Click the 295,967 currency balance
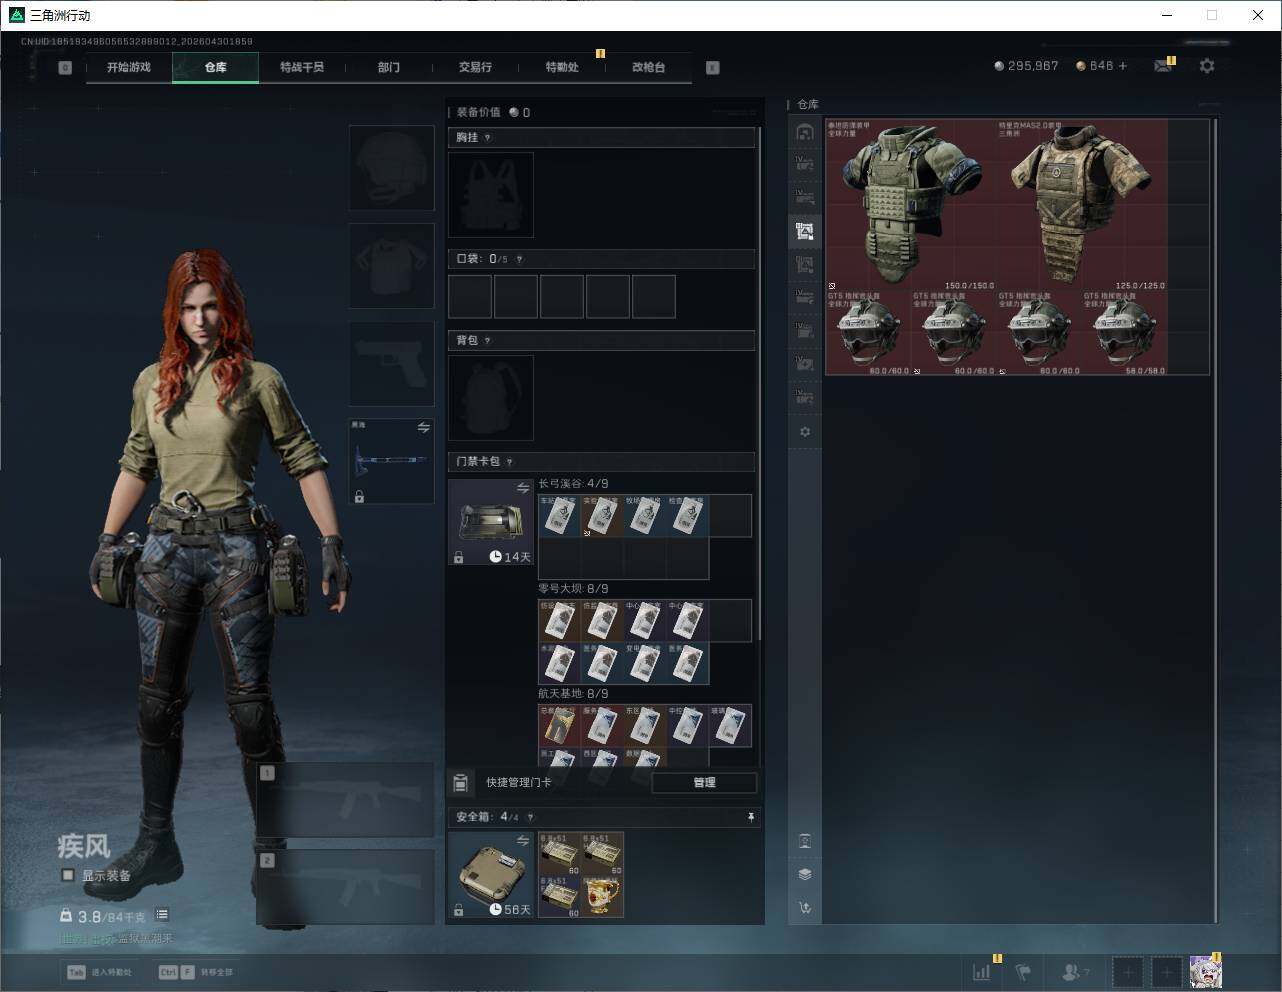The width and height of the screenshot is (1282, 992). click(x=1026, y=66)
